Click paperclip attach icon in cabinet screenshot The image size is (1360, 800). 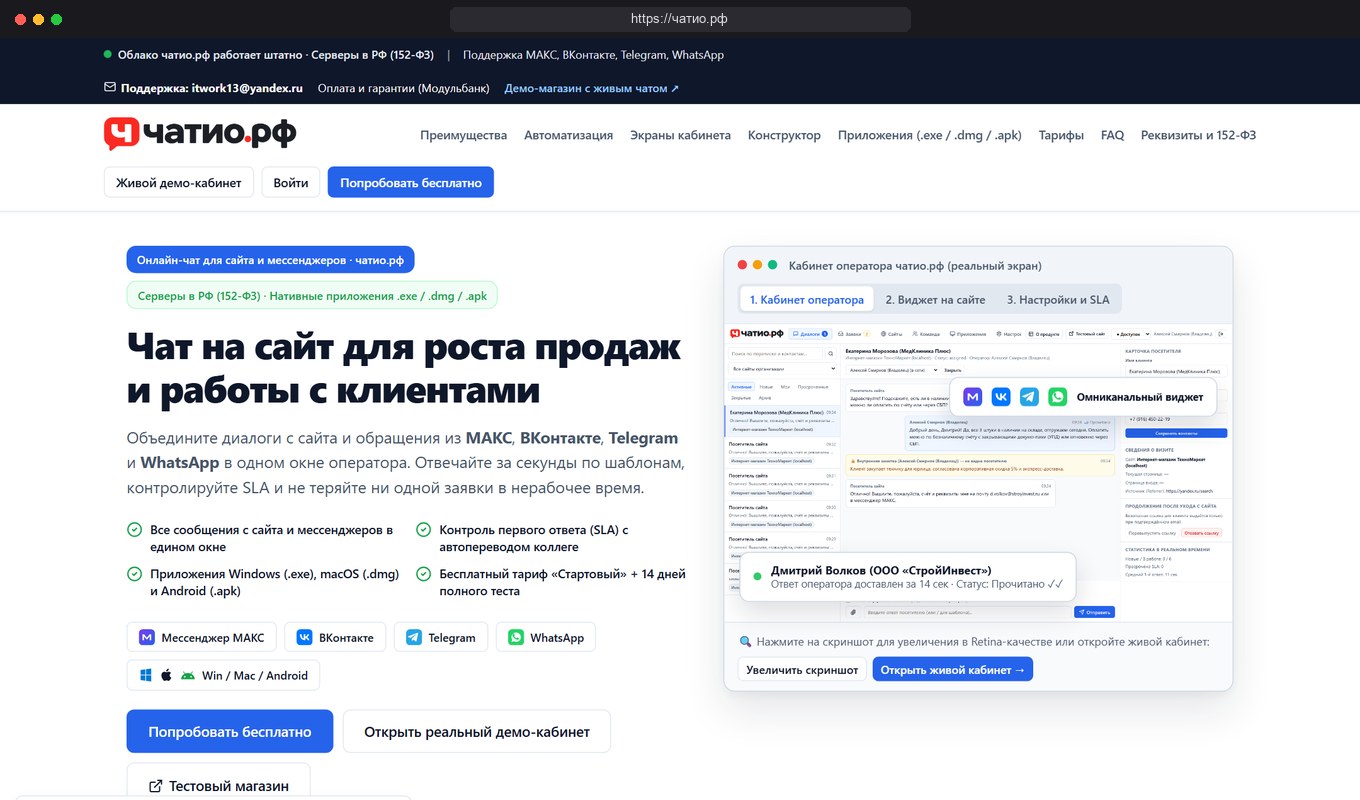coord(853,612)
